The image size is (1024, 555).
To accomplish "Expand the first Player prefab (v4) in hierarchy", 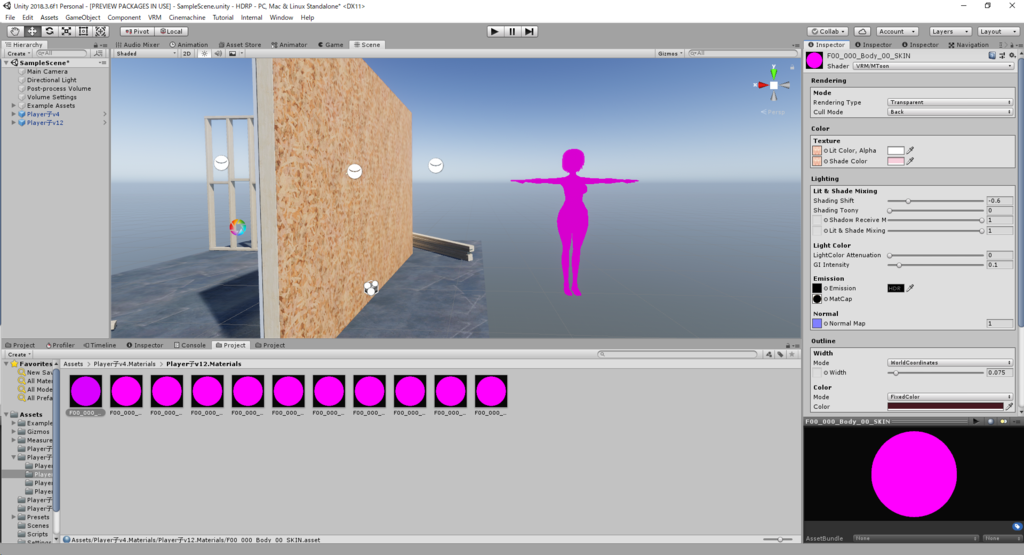I will click(14, 114).
